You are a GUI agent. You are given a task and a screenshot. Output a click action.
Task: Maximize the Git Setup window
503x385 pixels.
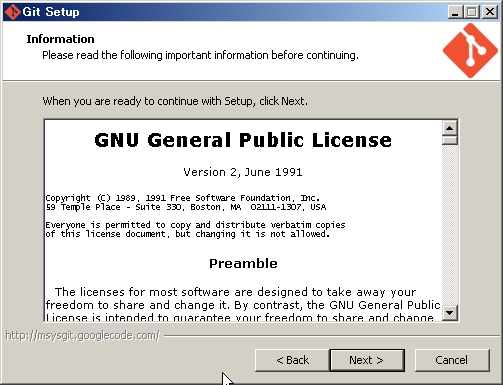pos(472,12)
